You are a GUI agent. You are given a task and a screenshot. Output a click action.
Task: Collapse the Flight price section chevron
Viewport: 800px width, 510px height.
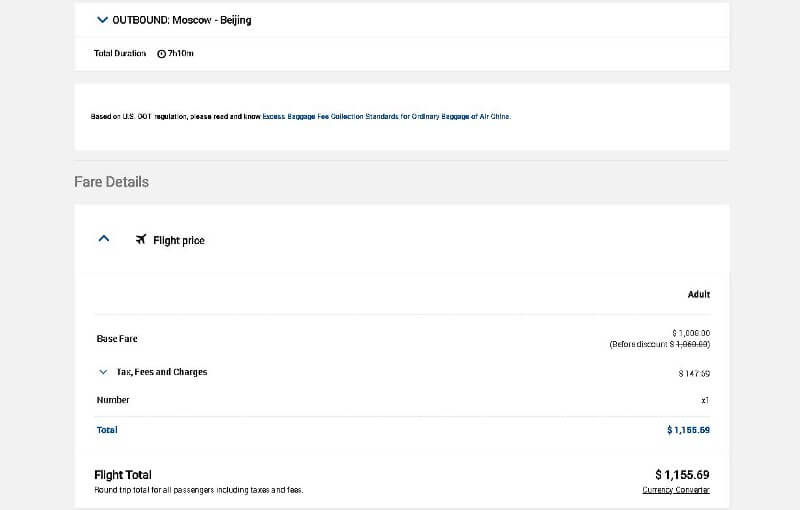(104, 238)
